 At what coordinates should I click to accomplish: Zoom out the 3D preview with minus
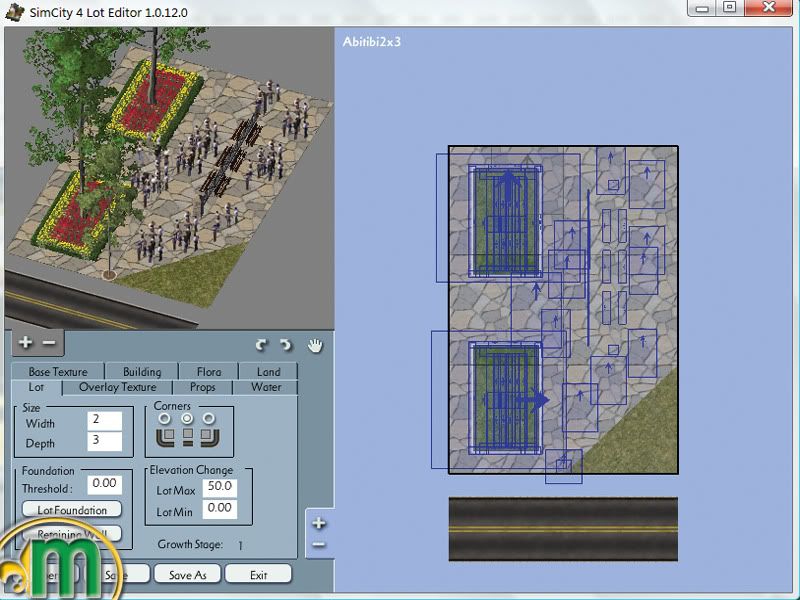pyautogui.click(x=49, y=343)
